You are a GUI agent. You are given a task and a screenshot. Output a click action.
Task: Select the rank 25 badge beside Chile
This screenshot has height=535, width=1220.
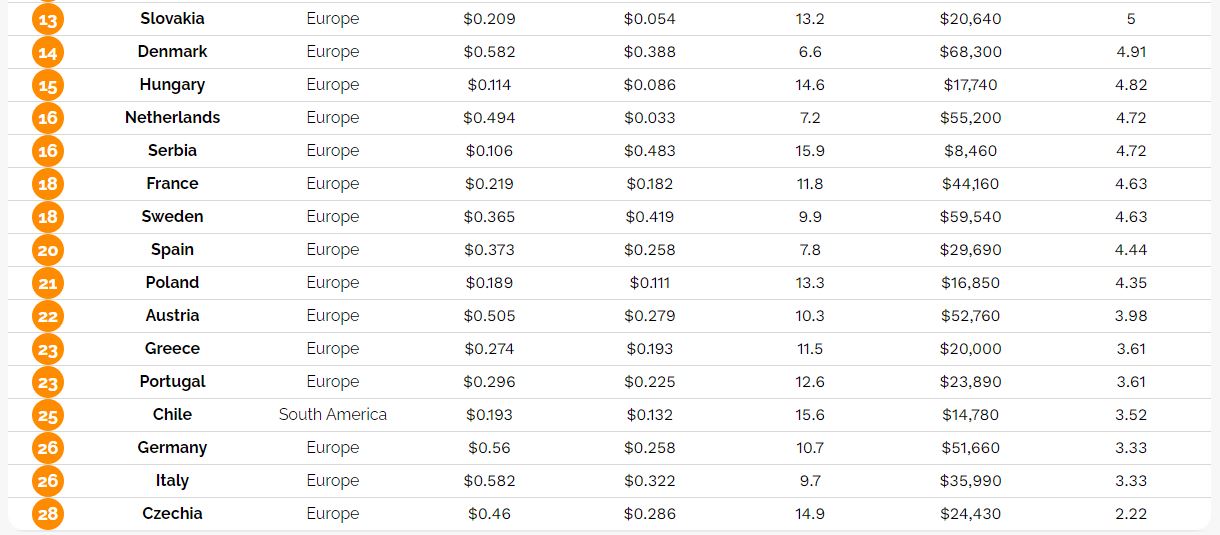[x=47, y=416]
